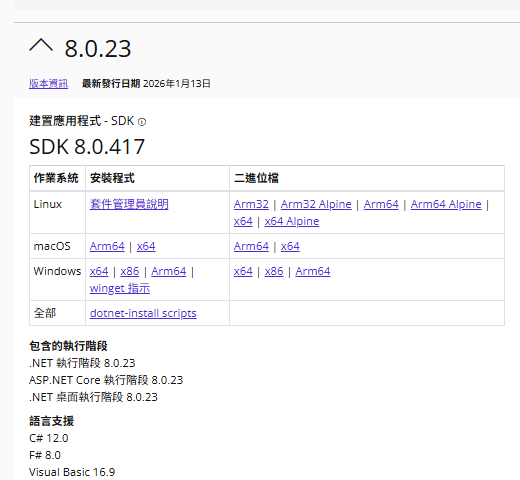The height and width of the screenshot is (480, 520).
Task: Click the Windows row label
Action: click(x=57, y=271)
